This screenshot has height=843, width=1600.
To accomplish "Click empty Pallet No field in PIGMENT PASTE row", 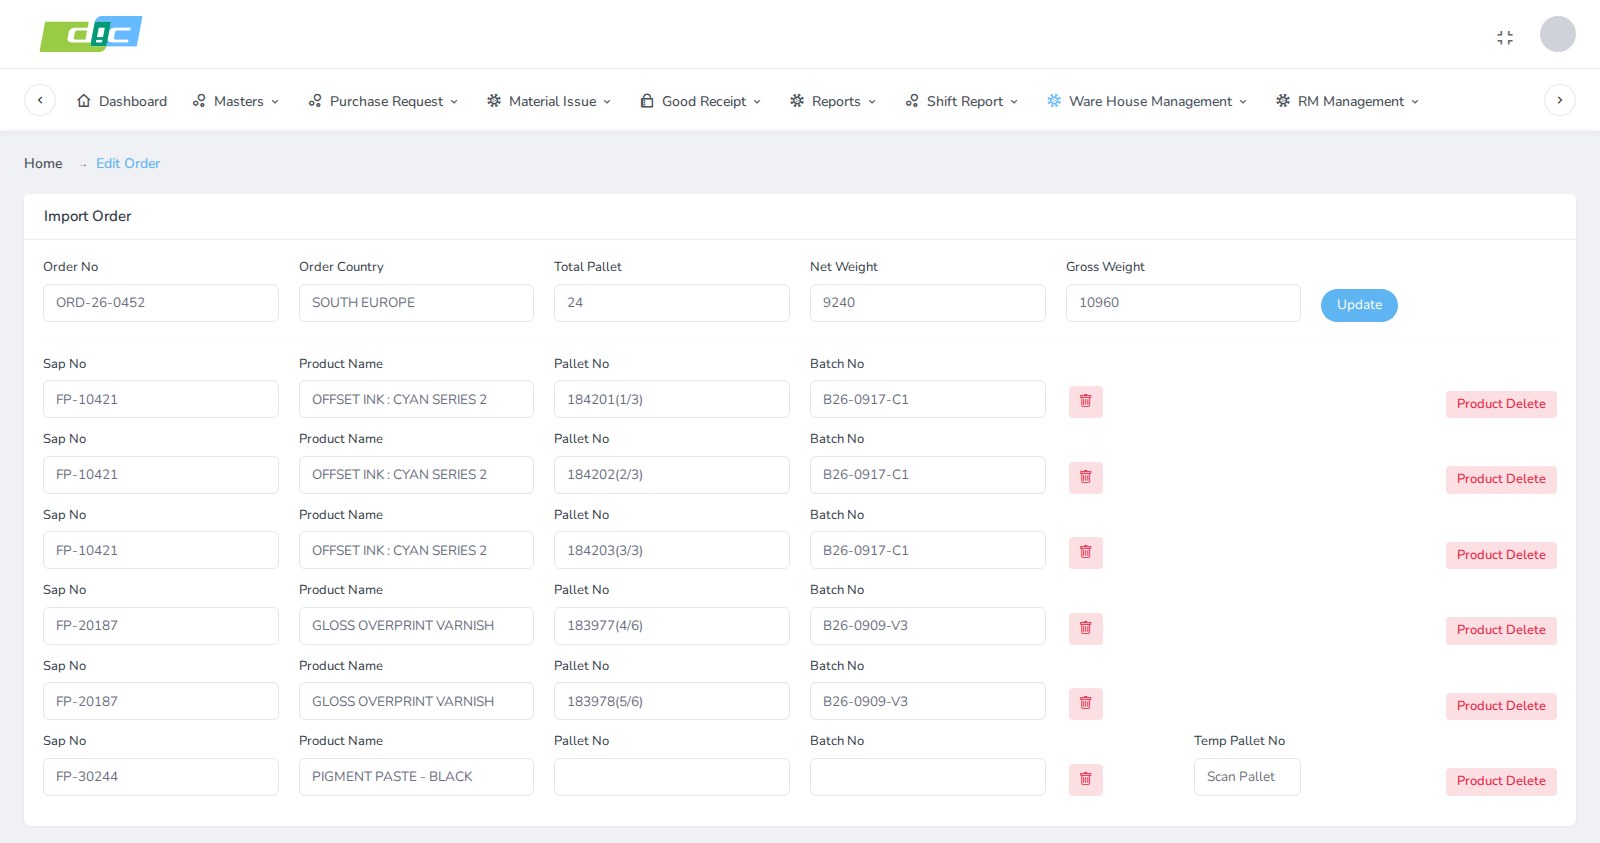I will point(672,777).
